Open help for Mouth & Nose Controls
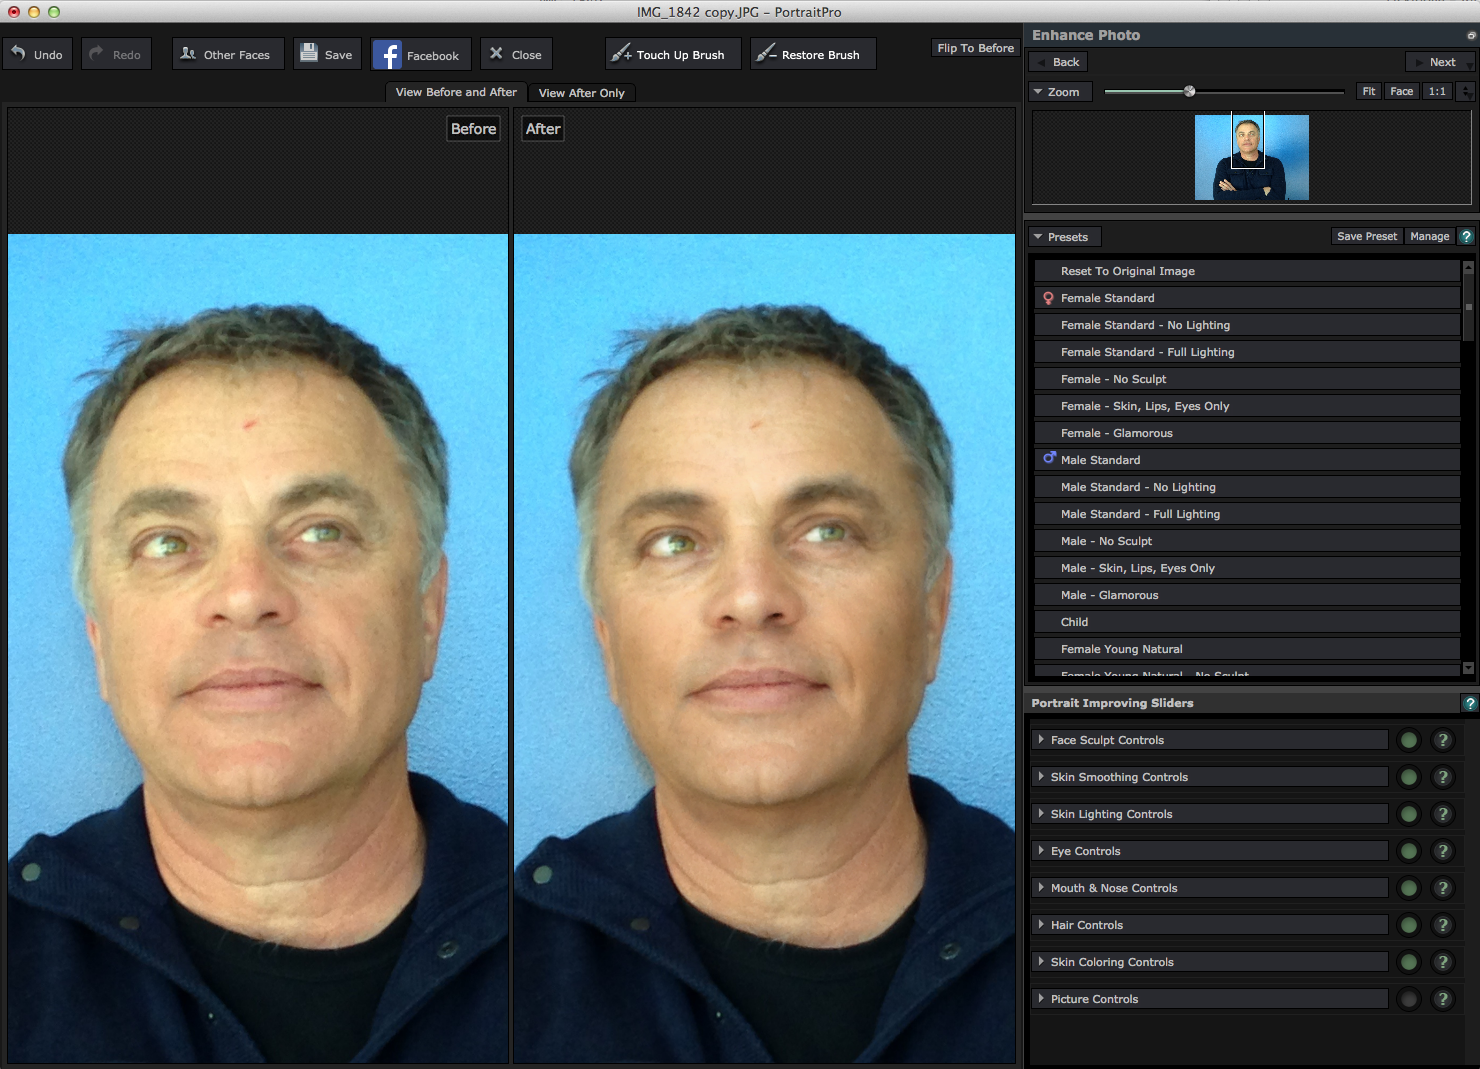 [x=1443, y=888]
